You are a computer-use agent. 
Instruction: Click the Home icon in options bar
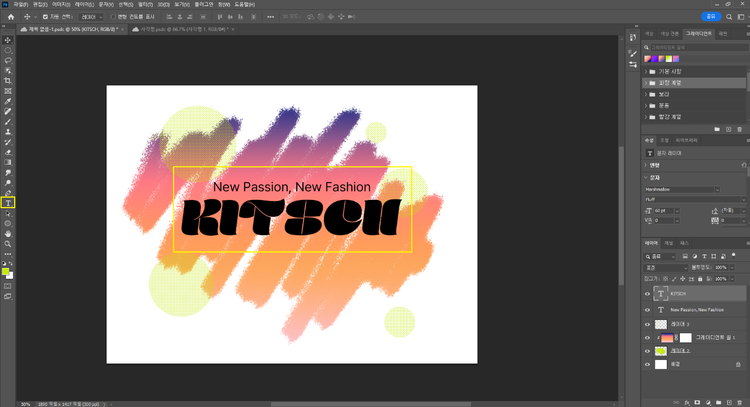pyautogui.click(x=9, y=17)
